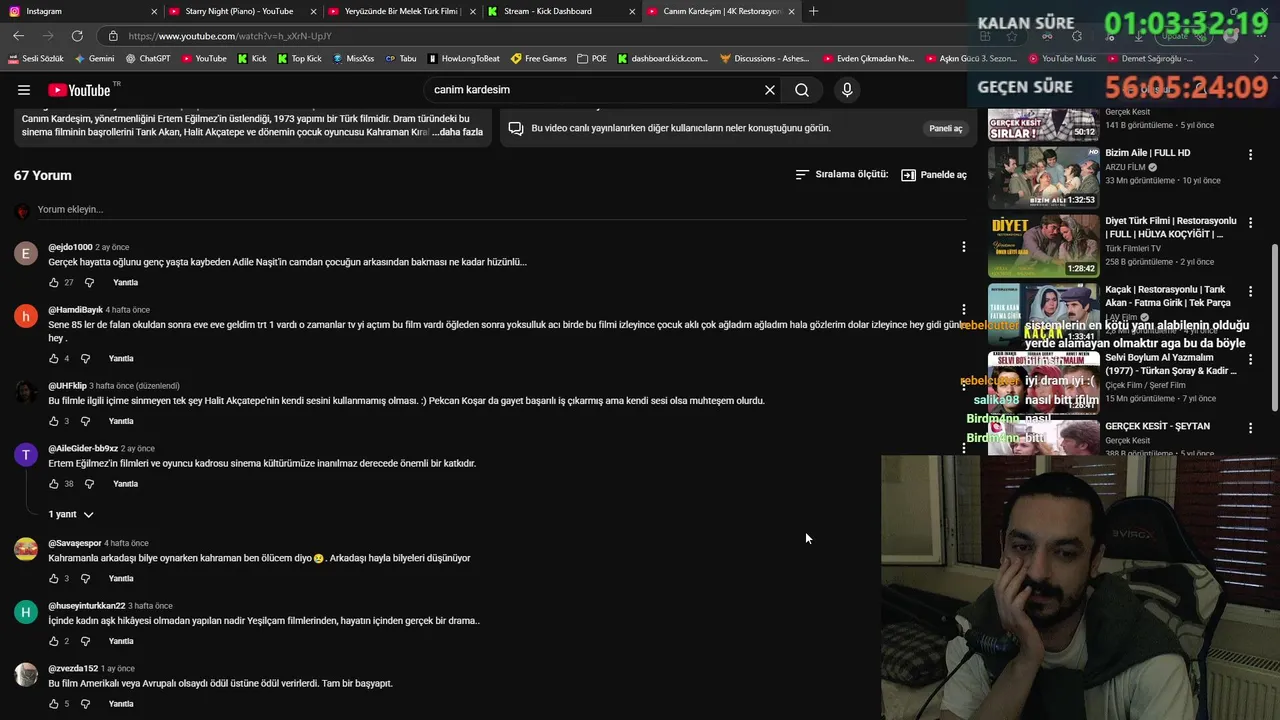
Task: Dislike the @AileGider-bb9xz comment
Action: (x=89, y=484)
